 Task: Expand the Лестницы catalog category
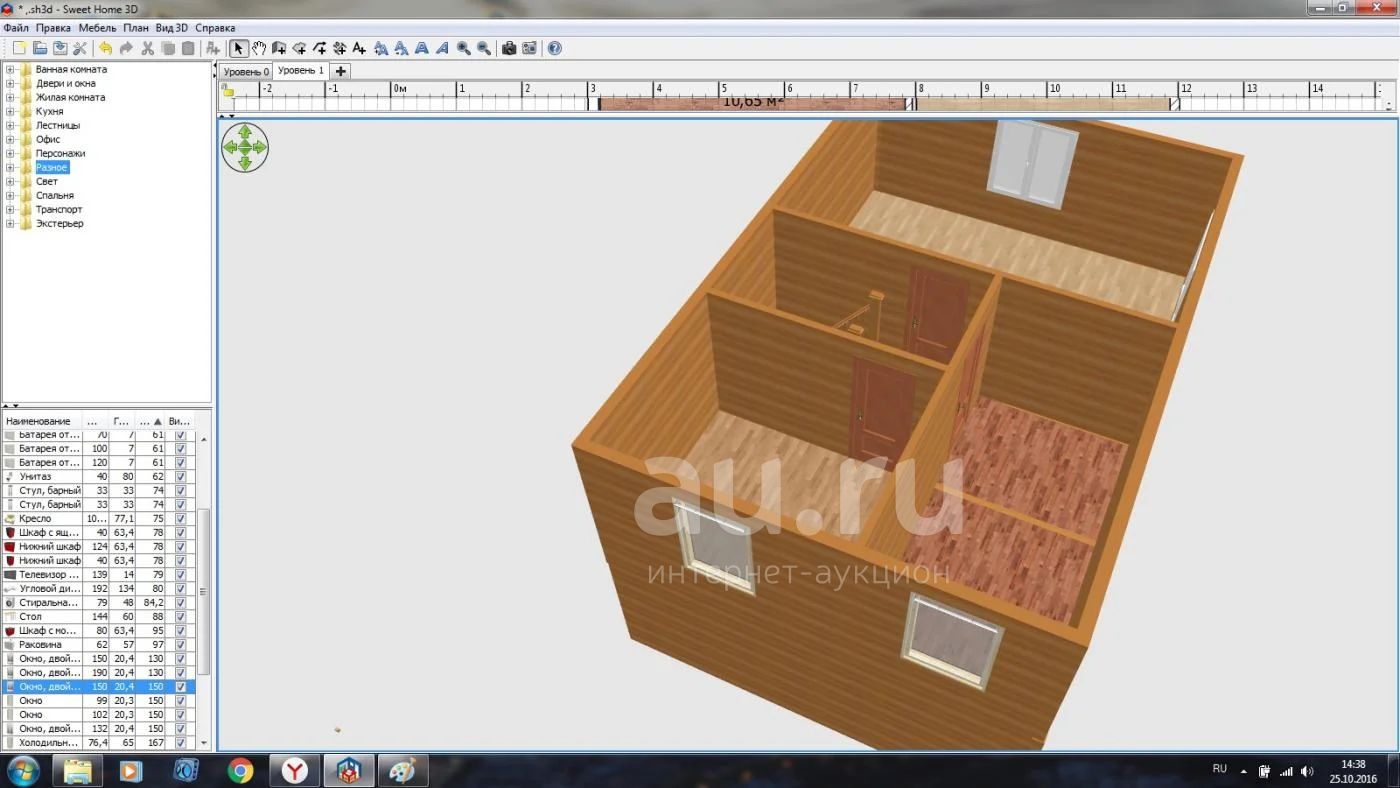click(10, 126)
